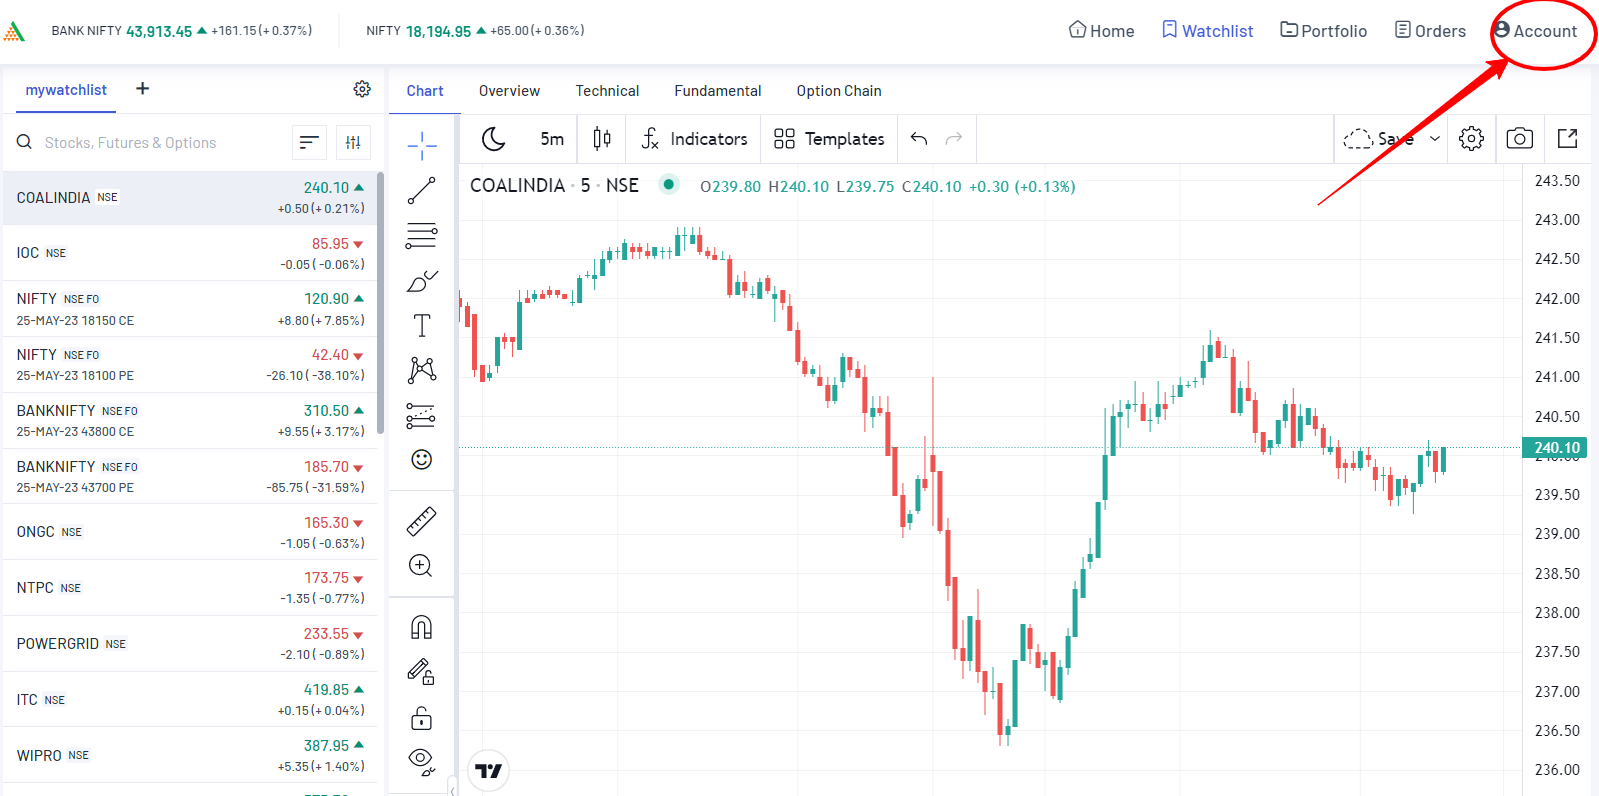This screenshot has width=1599, height=796.
Task: Open the Fundamental tab
Action: tap(717, 91)
